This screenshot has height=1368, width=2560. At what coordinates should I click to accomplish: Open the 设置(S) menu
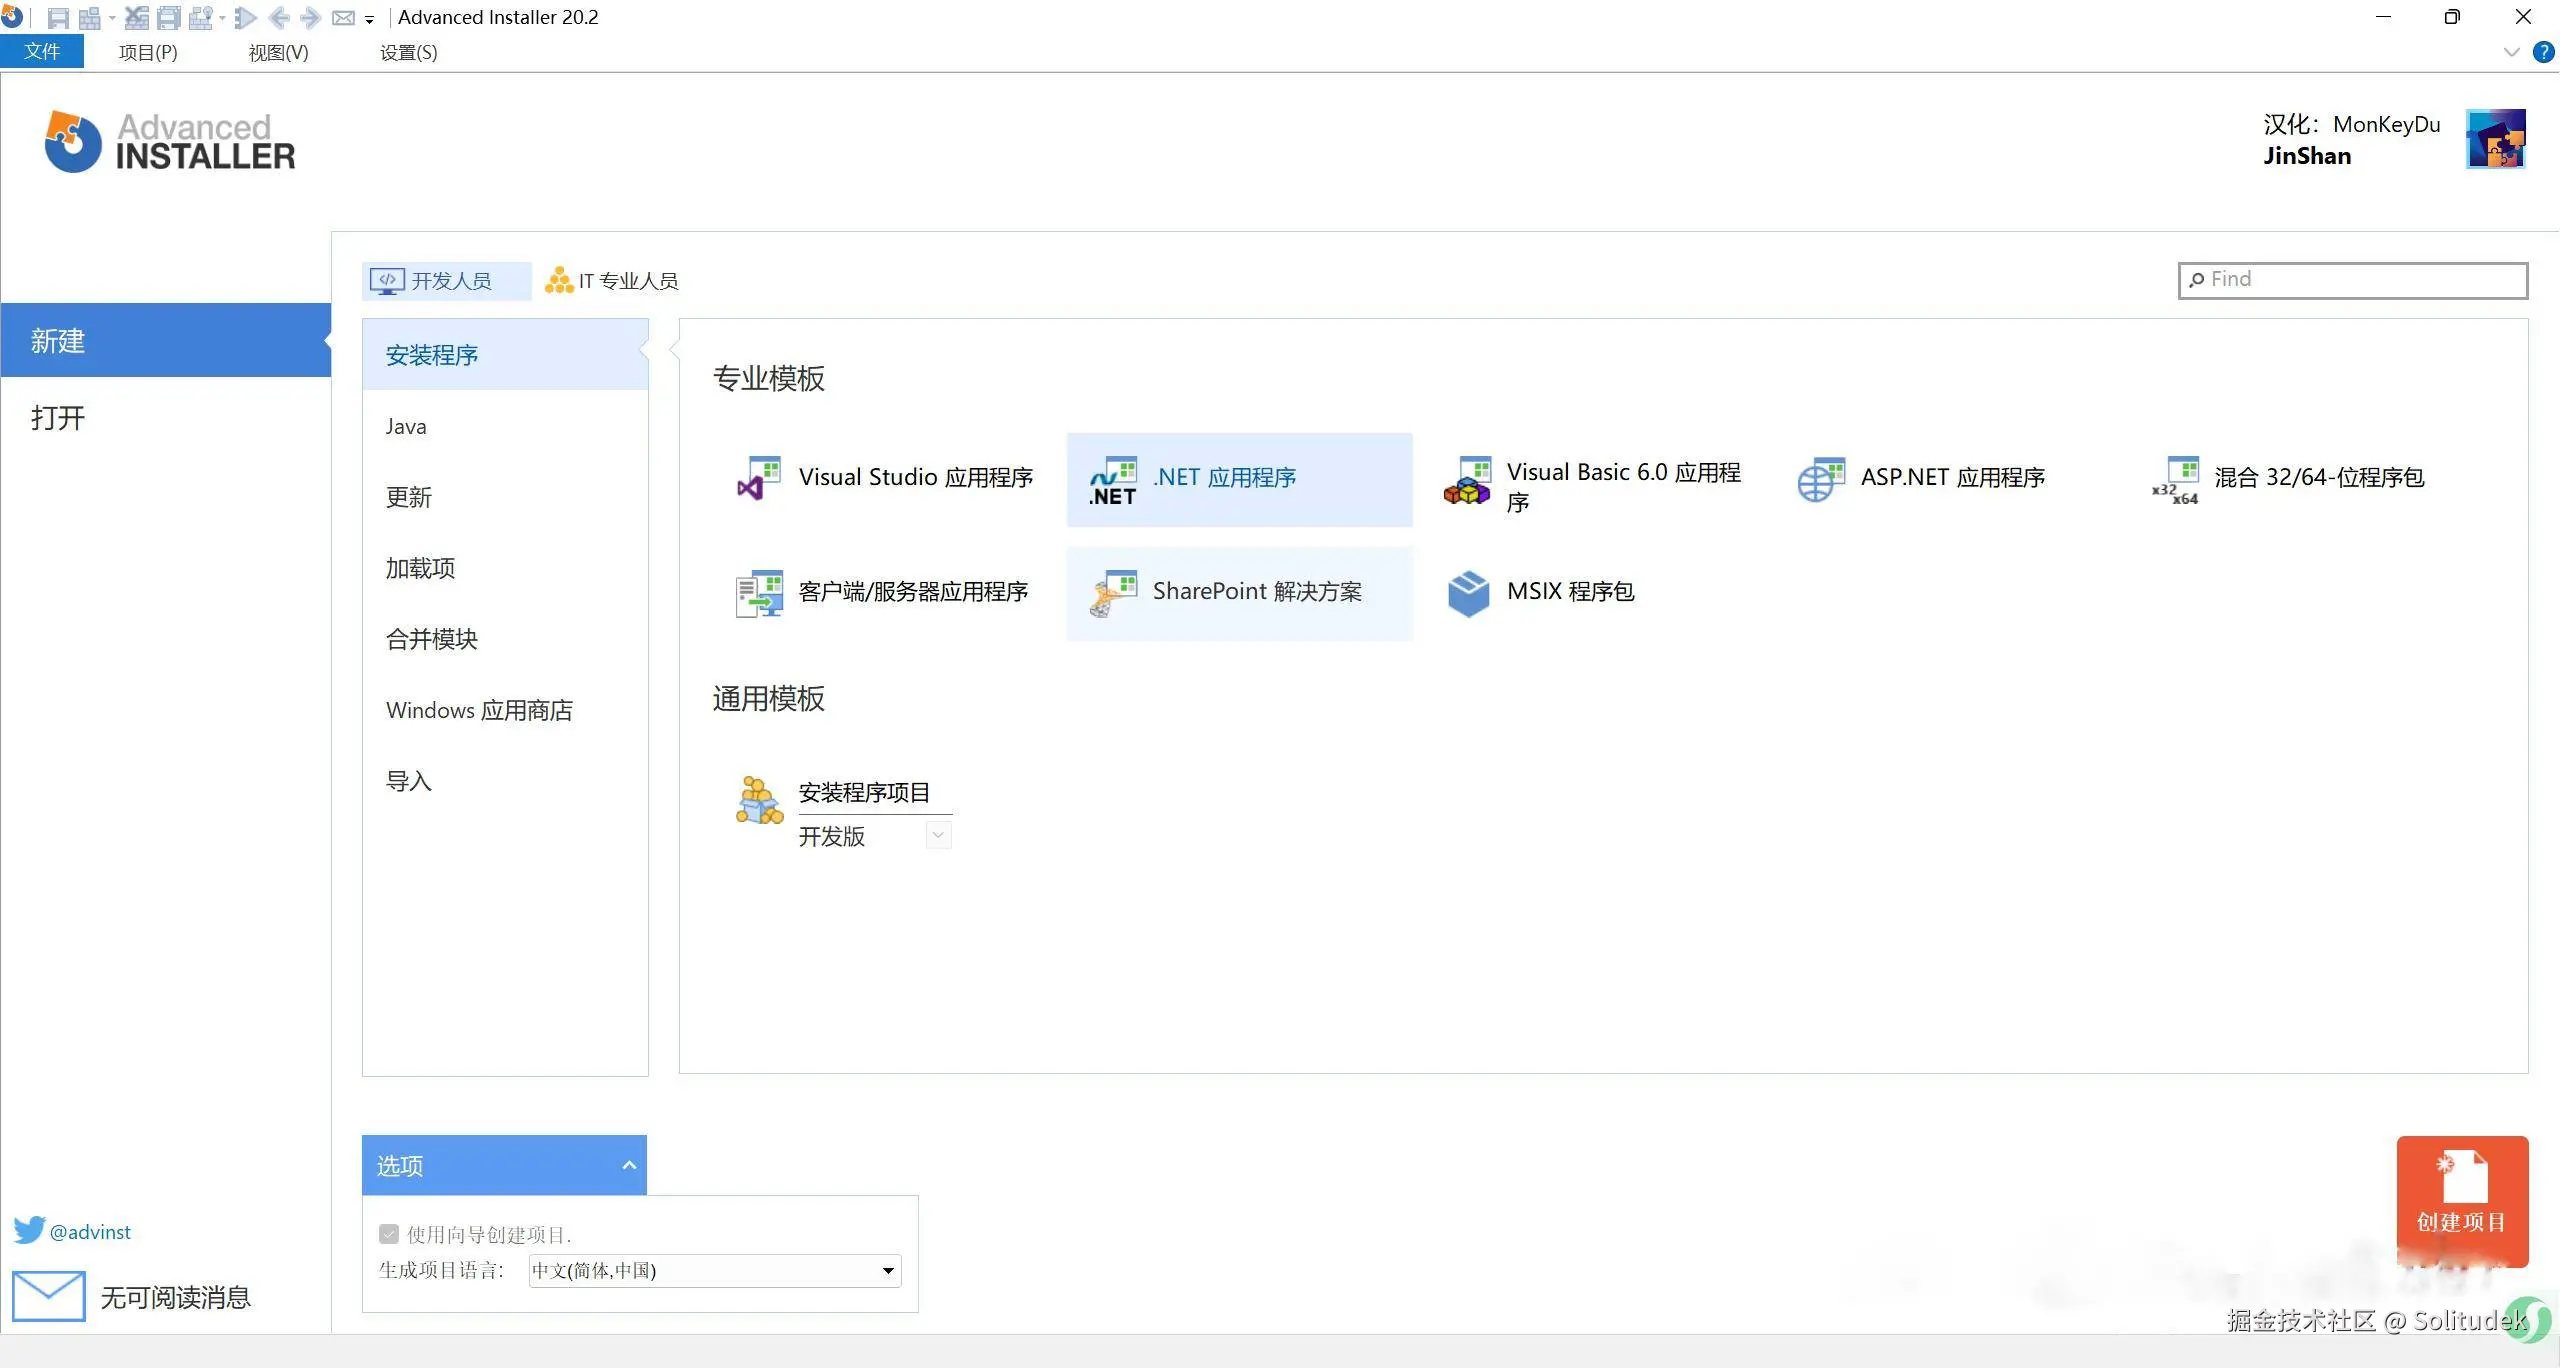(x=409, y=52)
